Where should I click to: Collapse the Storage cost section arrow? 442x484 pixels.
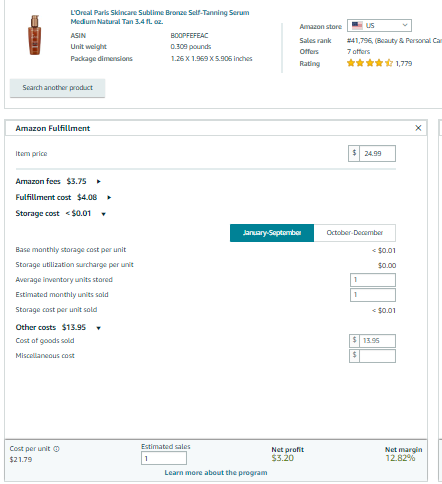tap(103, 214)
